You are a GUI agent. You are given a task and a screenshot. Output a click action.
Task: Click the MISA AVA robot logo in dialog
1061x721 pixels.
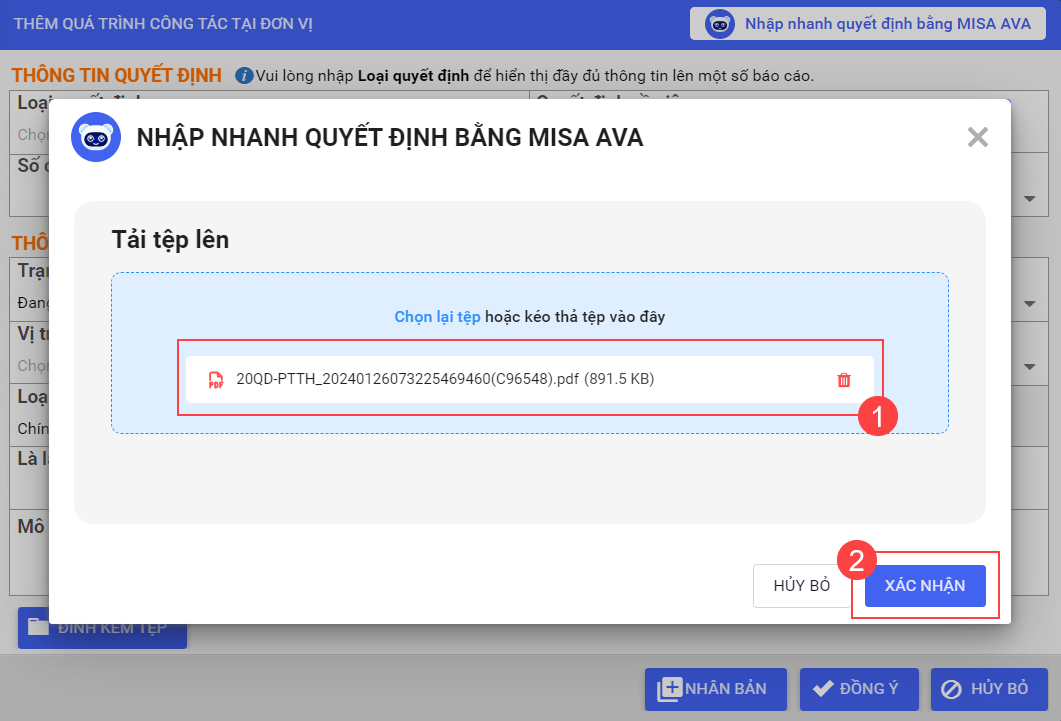tap(96, 137)
